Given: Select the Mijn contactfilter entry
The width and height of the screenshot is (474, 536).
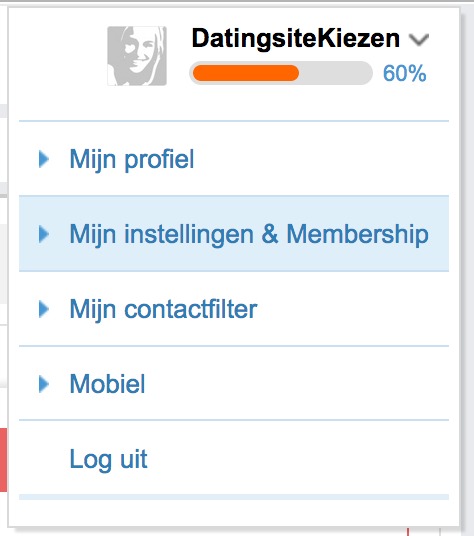Looking at the screenshot, I should [234, 309].
